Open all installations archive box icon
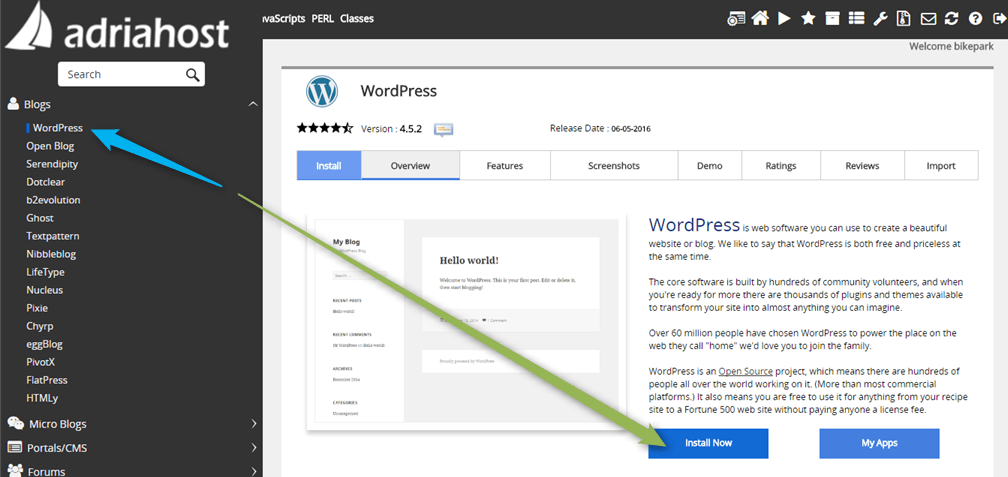 tap(832, 19)
